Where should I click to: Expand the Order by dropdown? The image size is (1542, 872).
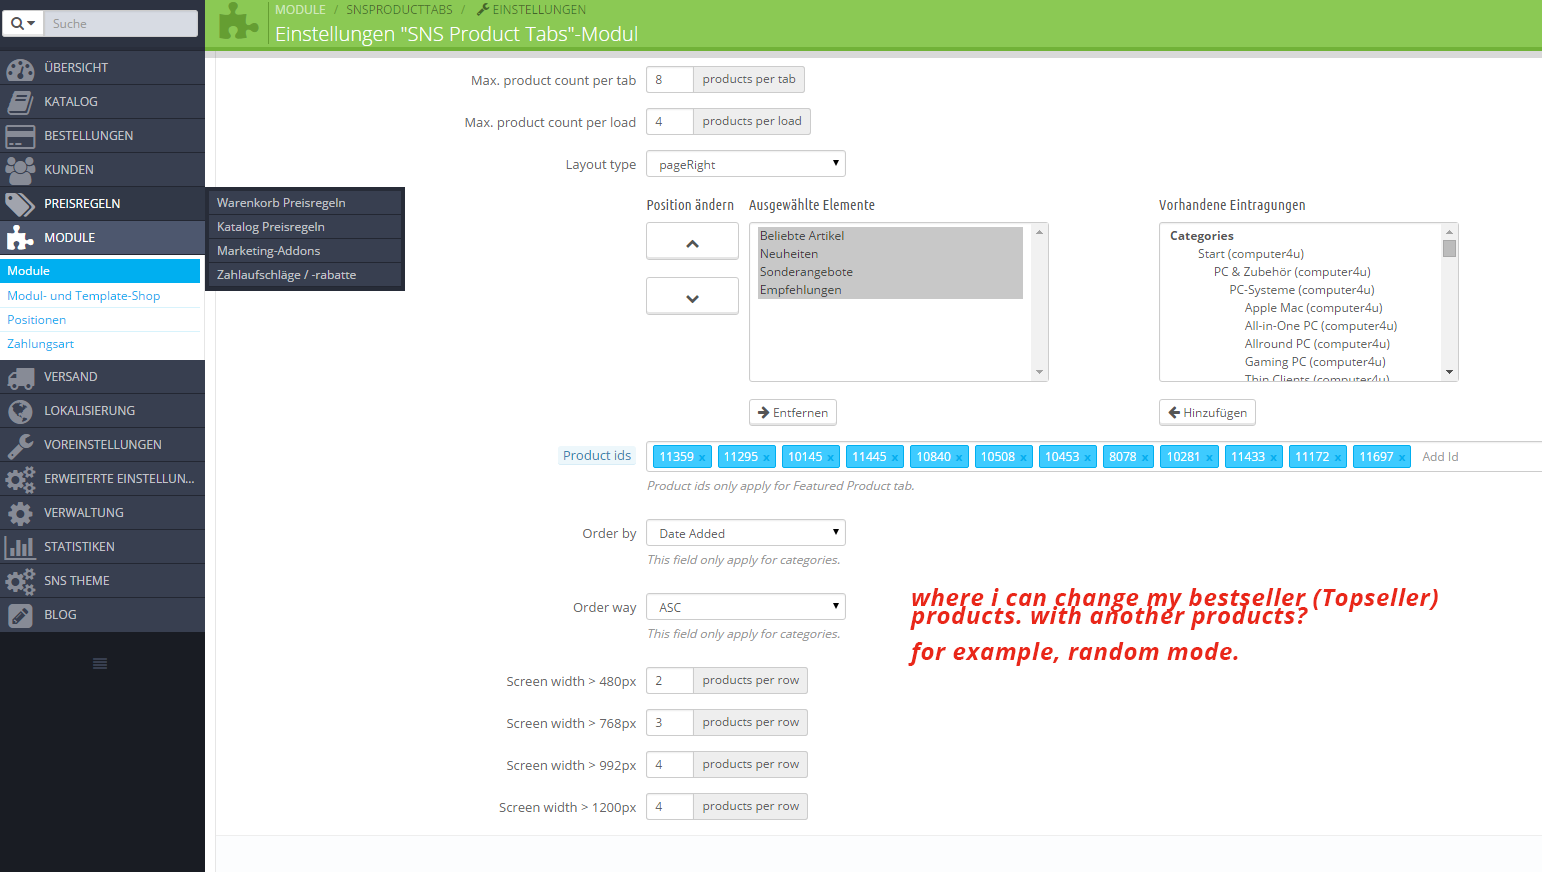coord(746,533)
